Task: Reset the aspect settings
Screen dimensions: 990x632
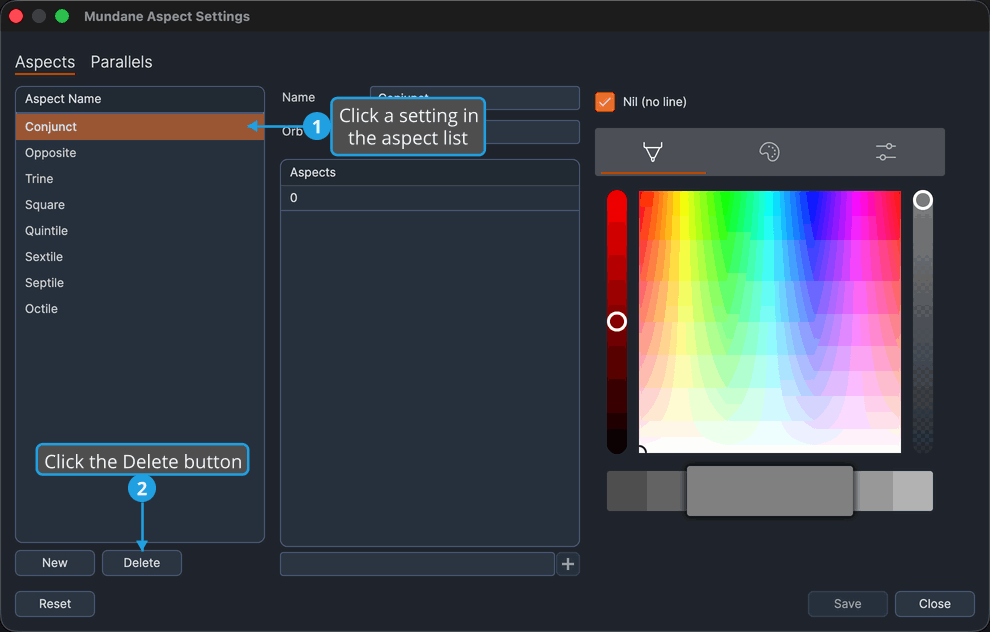Action: (x=55, y=604)
